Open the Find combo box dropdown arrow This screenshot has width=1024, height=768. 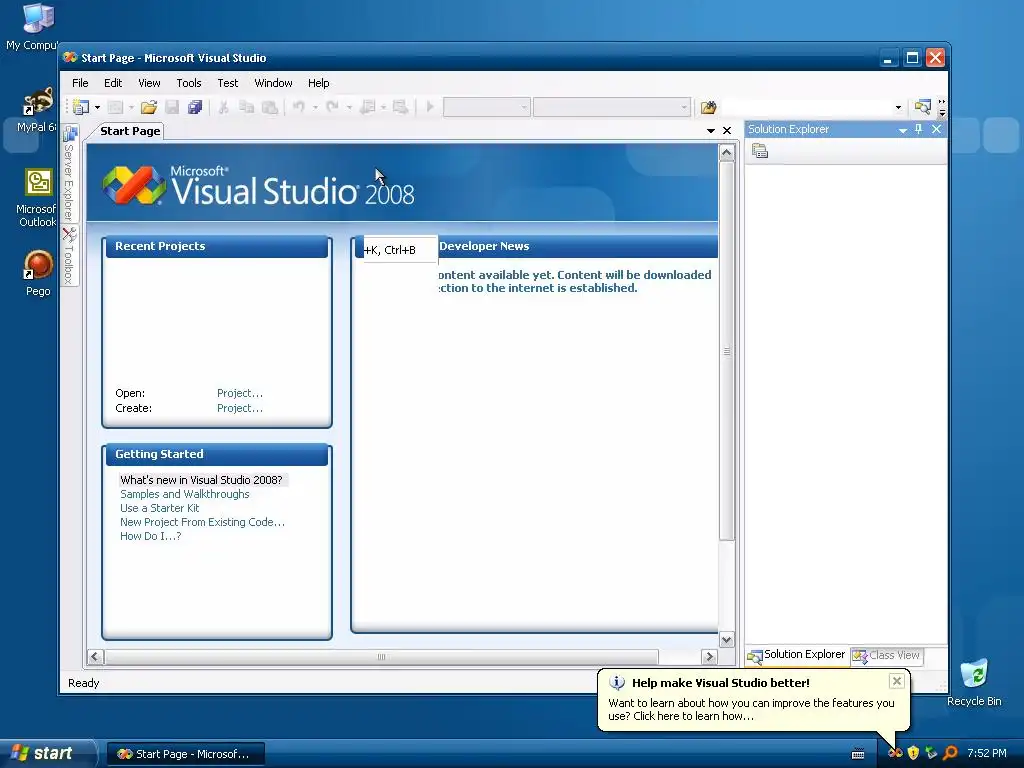pyautogui.click(x=899, y=107)
